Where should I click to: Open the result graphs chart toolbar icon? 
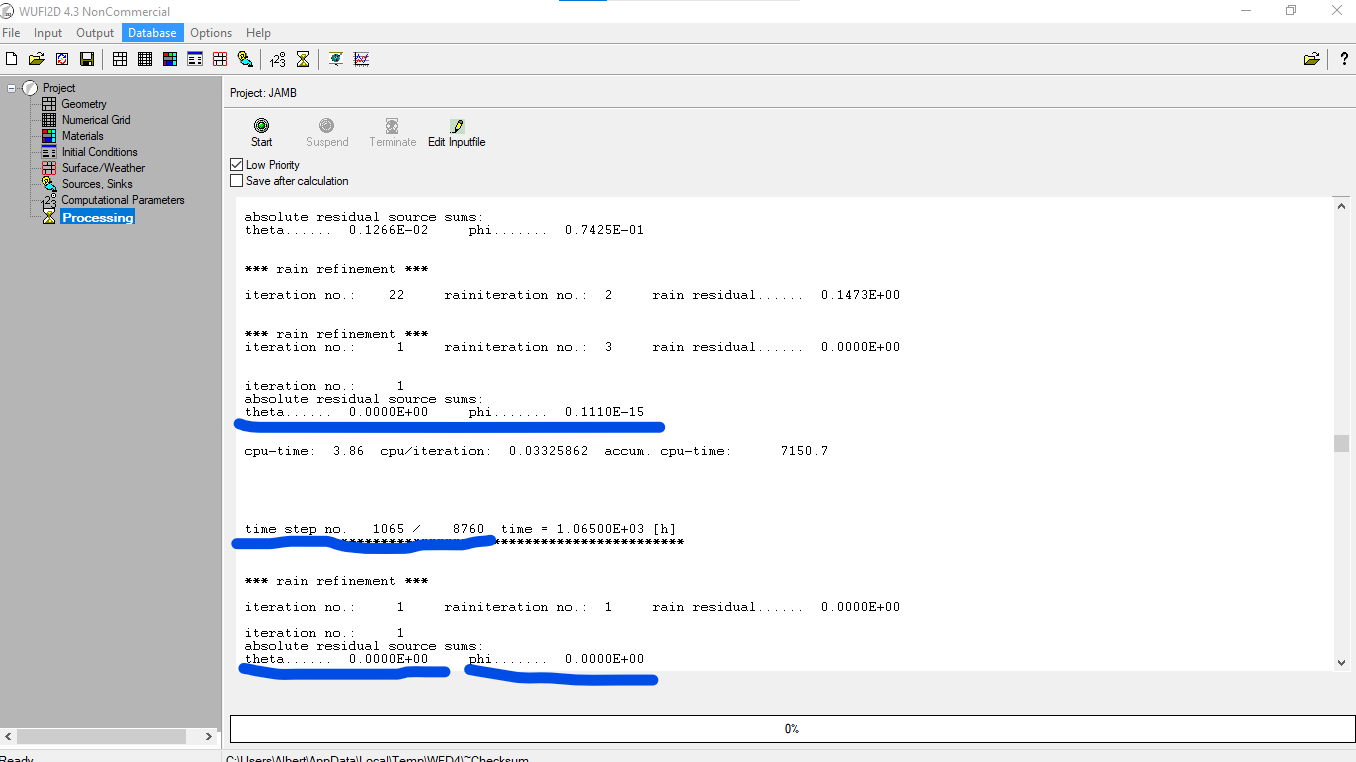[x=361, y=60]
